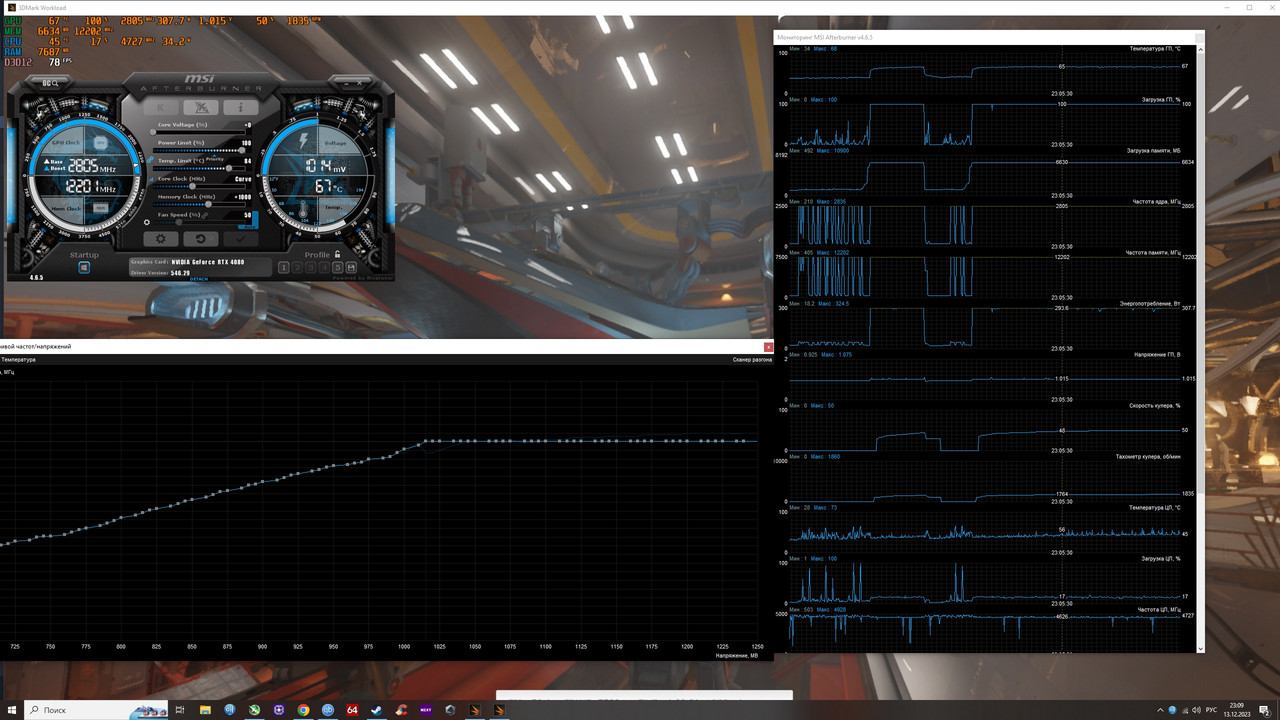Click the Temp. Limit slider handle
The image size is (1280, 720).
point(229,168)
